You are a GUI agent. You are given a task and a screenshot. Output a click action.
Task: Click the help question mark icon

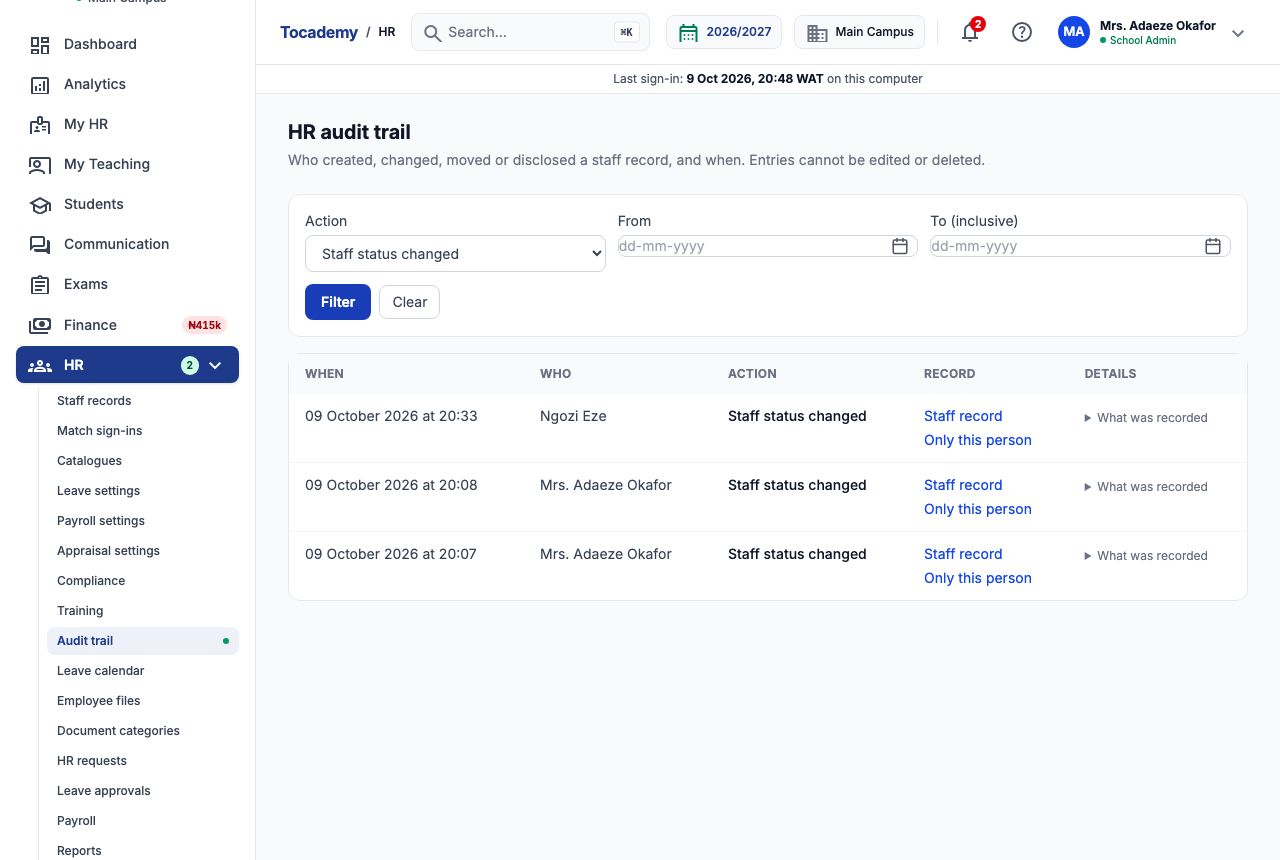click(1021, 32)
